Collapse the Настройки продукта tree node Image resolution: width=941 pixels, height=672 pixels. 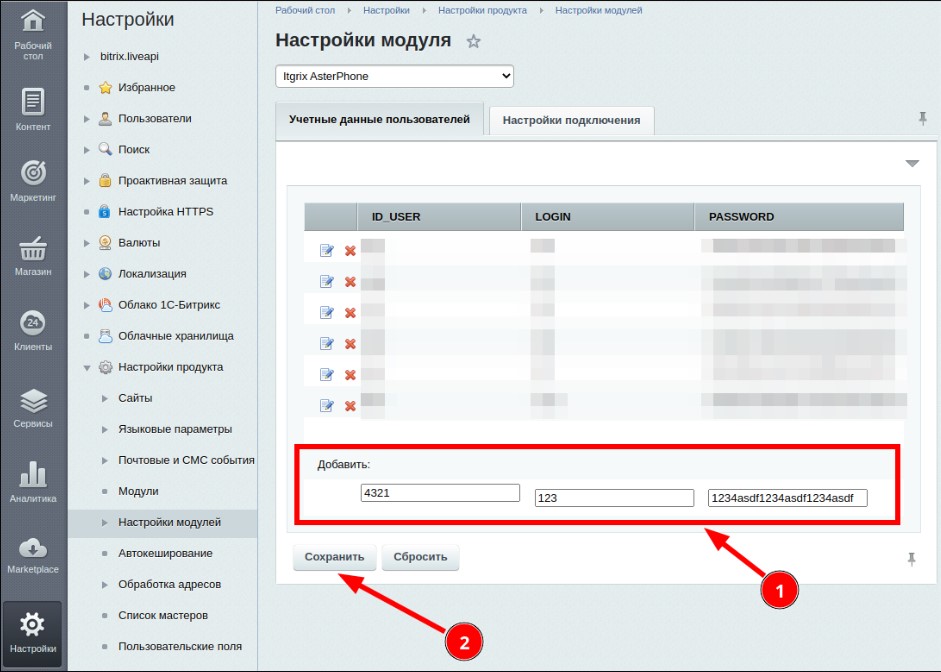click(88, 367)
